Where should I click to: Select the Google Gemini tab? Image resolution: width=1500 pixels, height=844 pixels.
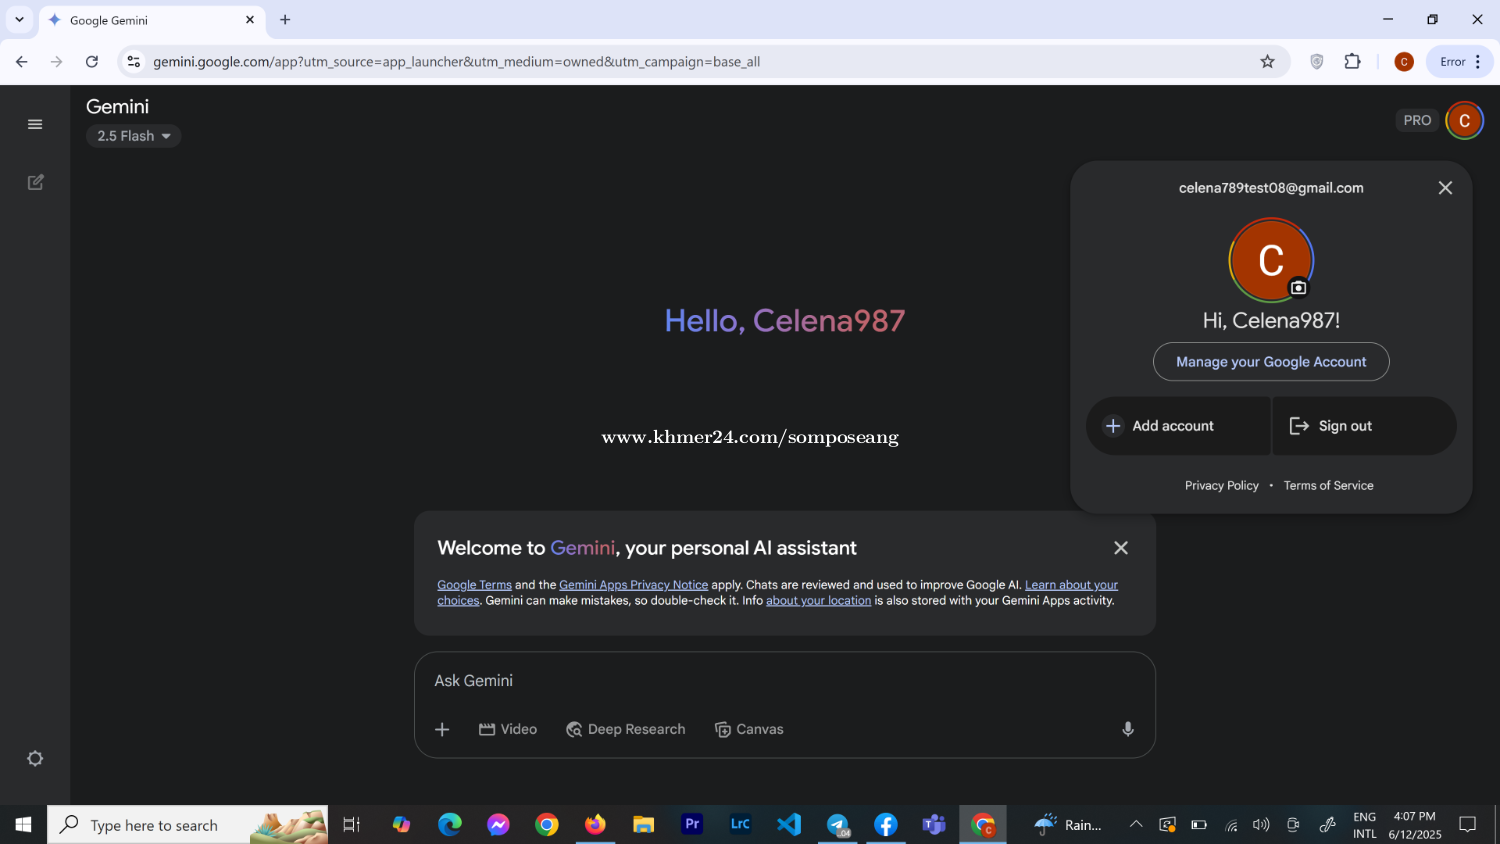[x=152, y=20]
